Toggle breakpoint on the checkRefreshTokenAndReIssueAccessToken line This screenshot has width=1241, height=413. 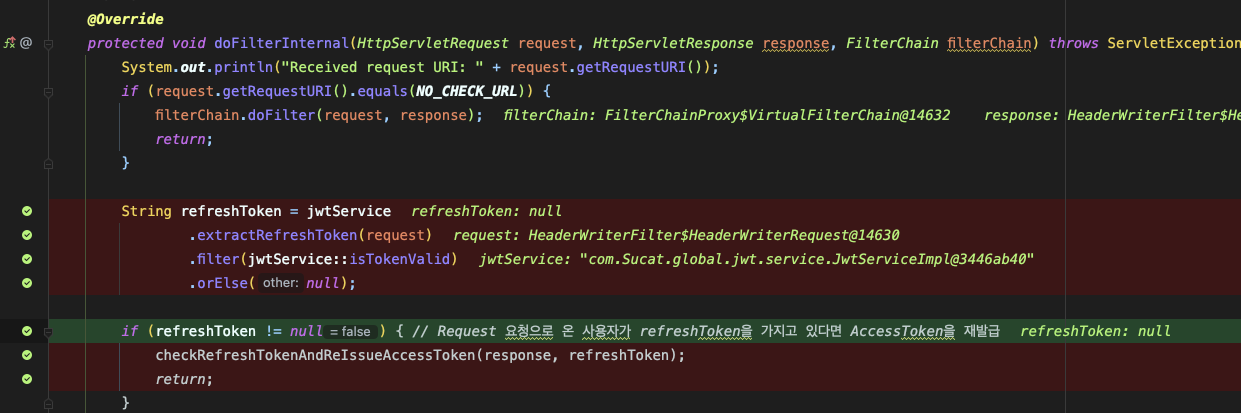(x=27, y=355)
